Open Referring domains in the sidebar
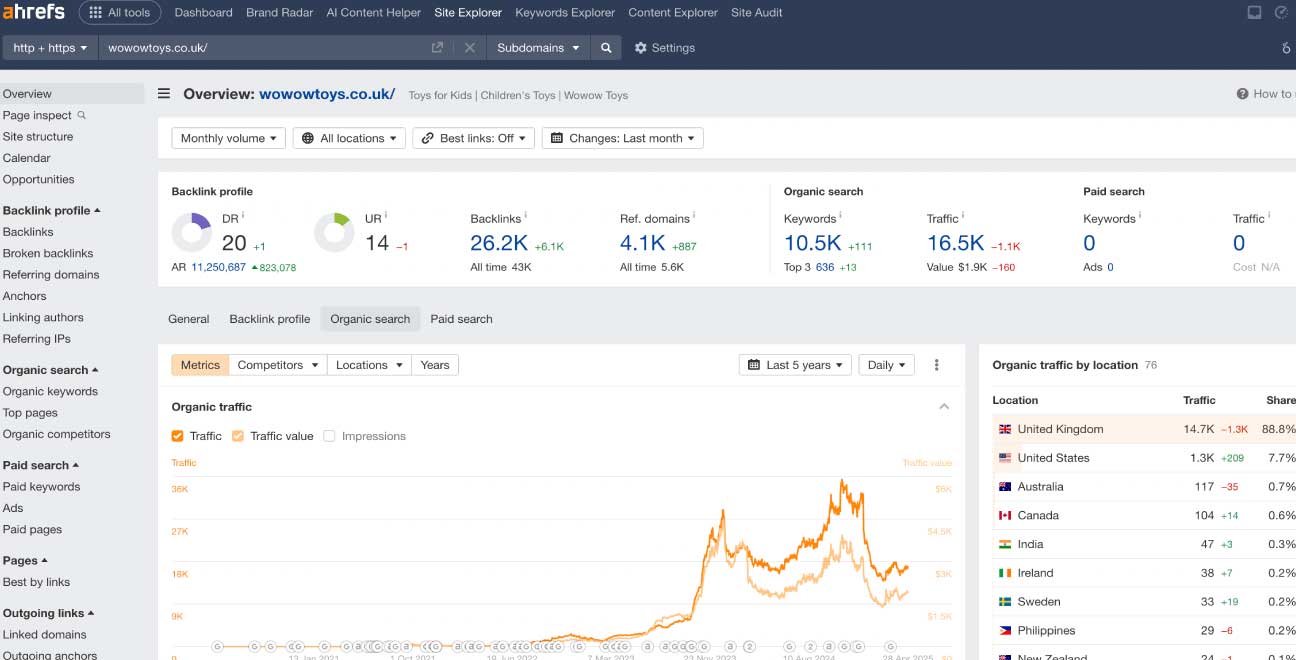 51,275
